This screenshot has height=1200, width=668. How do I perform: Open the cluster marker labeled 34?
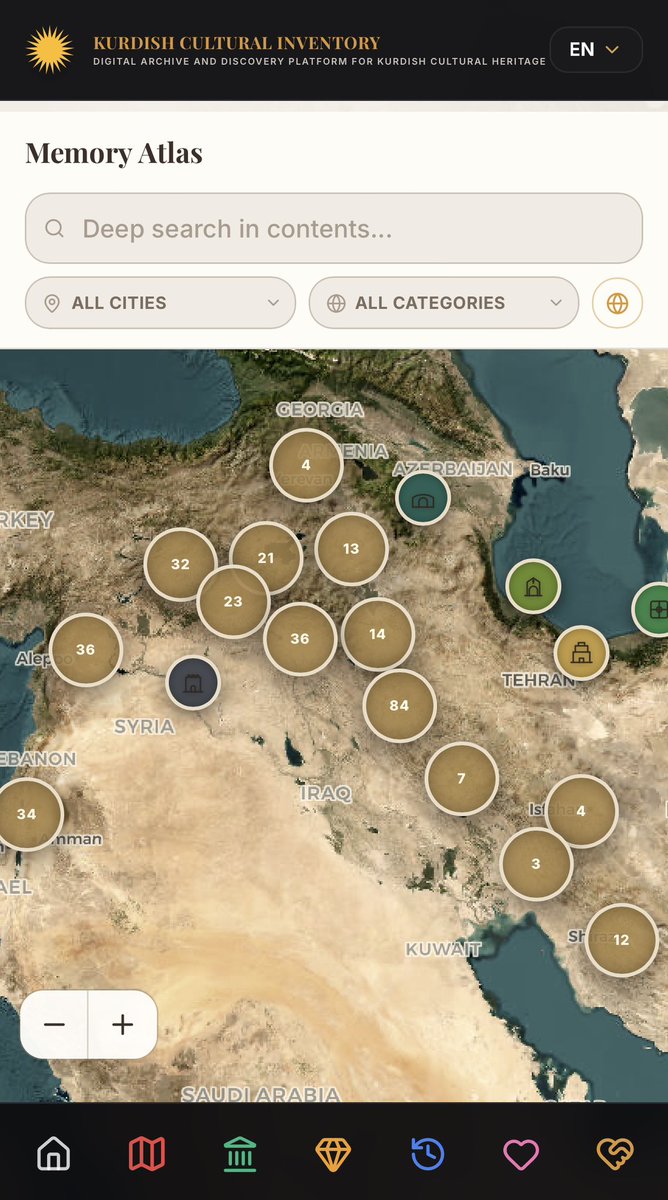click(x=27, y=814)
